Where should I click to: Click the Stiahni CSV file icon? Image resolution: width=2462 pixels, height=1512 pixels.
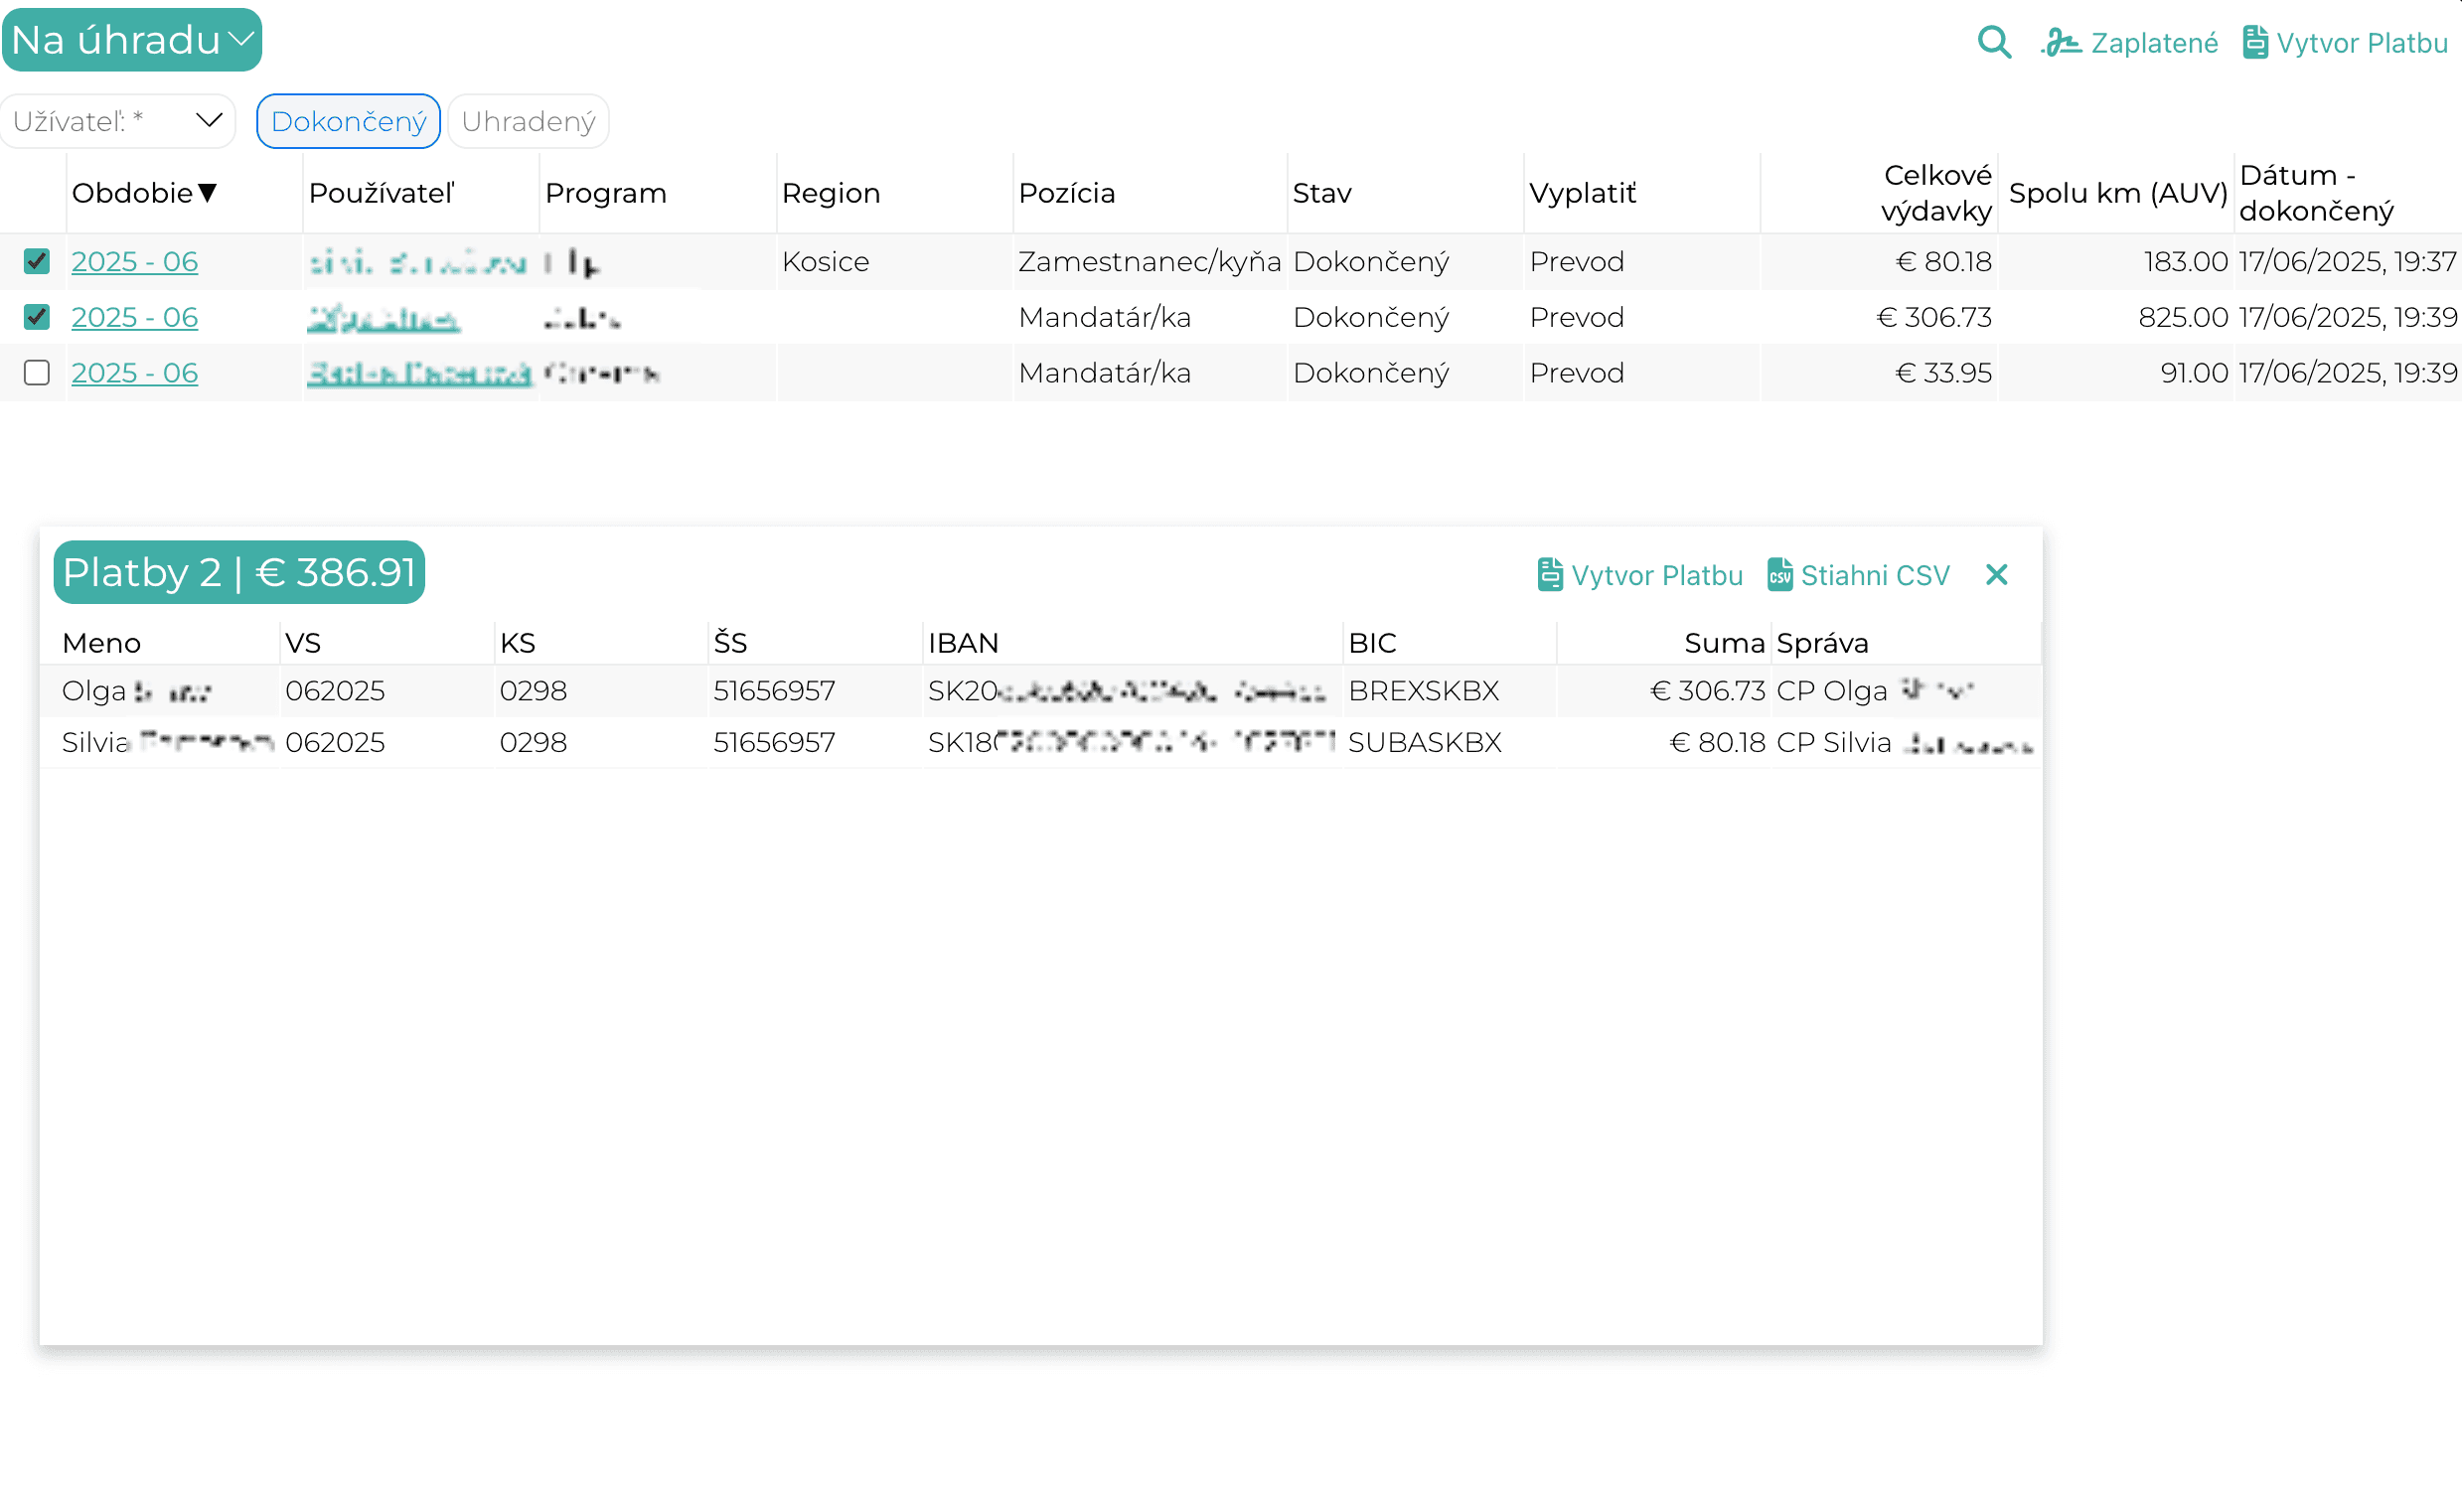[1780, 575]
